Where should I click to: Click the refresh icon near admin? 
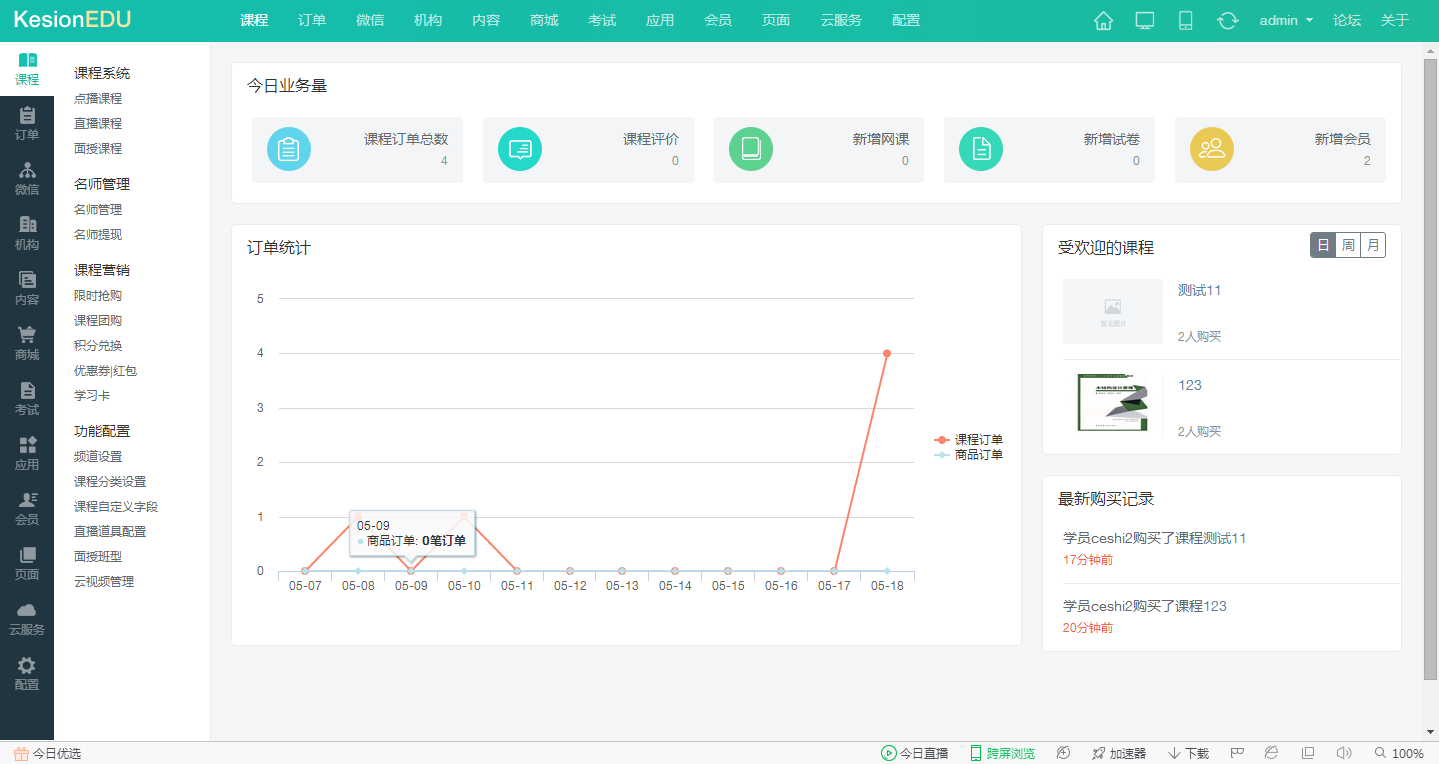click(x=1227, y=19)
